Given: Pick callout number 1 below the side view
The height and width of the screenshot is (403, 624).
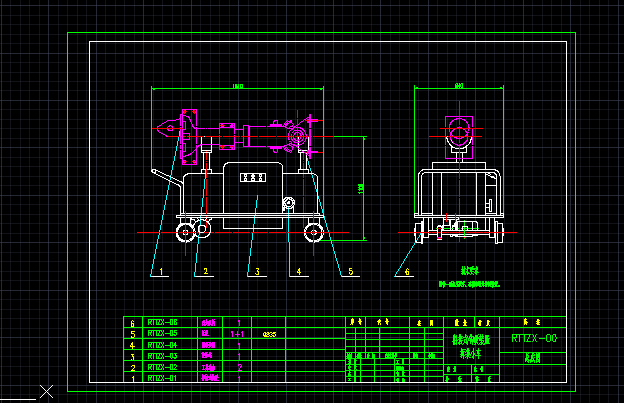Looking at the screenshot, I should pyautogui.click(x=161, y=271).
